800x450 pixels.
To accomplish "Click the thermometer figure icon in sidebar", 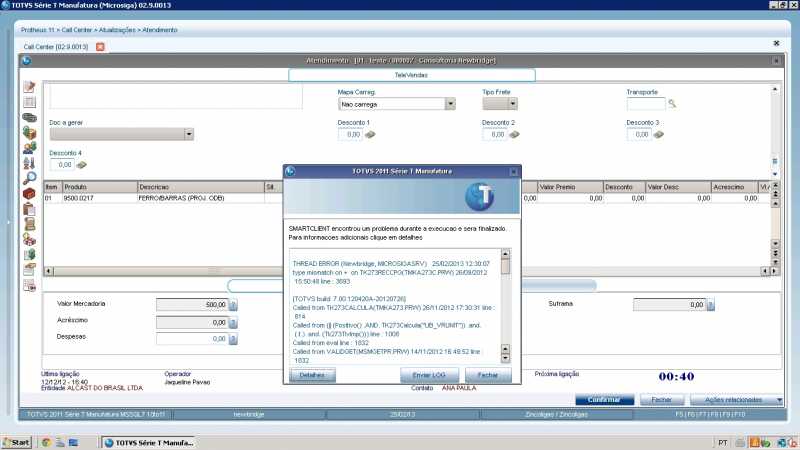I will [30, 163].
